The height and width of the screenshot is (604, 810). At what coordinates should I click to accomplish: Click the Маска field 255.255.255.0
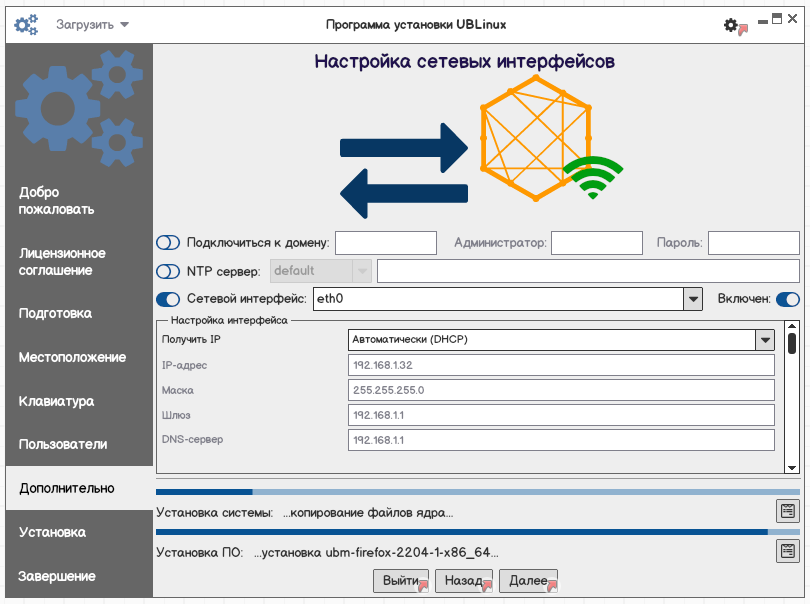click(x=561, y=390)
